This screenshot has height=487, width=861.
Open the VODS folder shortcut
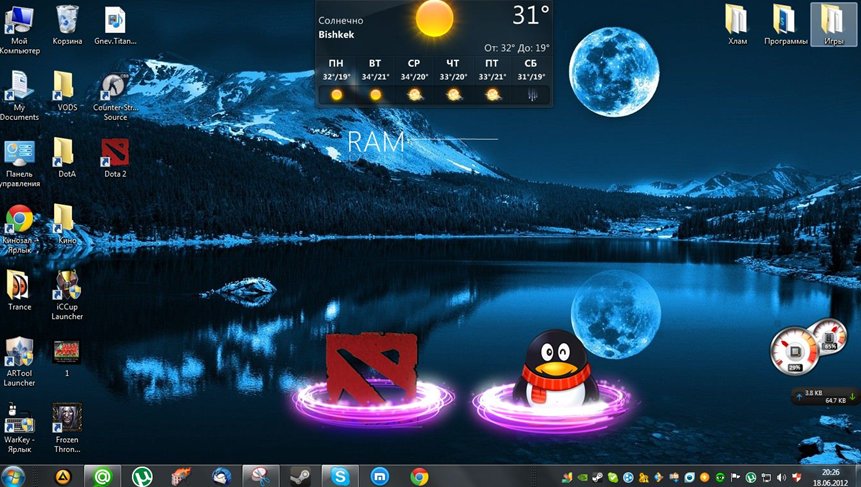click(x=67, y=92)
